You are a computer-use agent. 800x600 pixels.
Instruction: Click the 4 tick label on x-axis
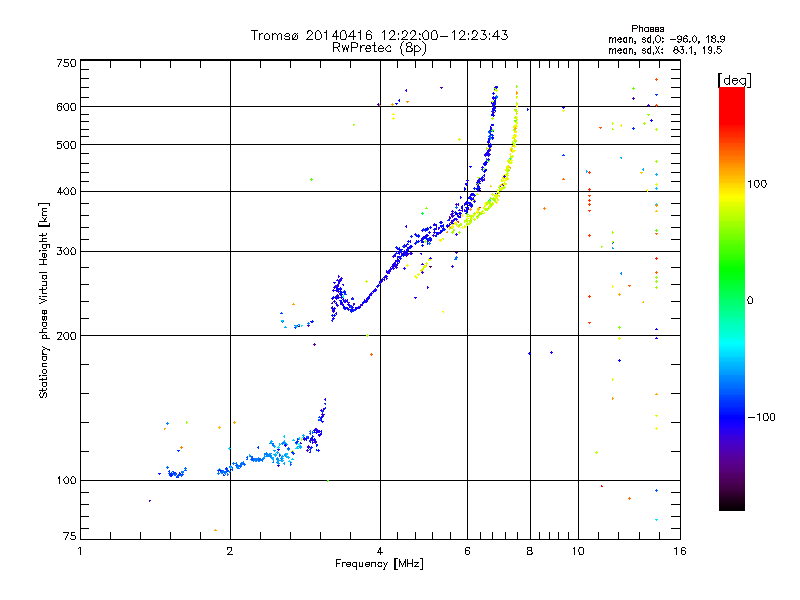380,551
